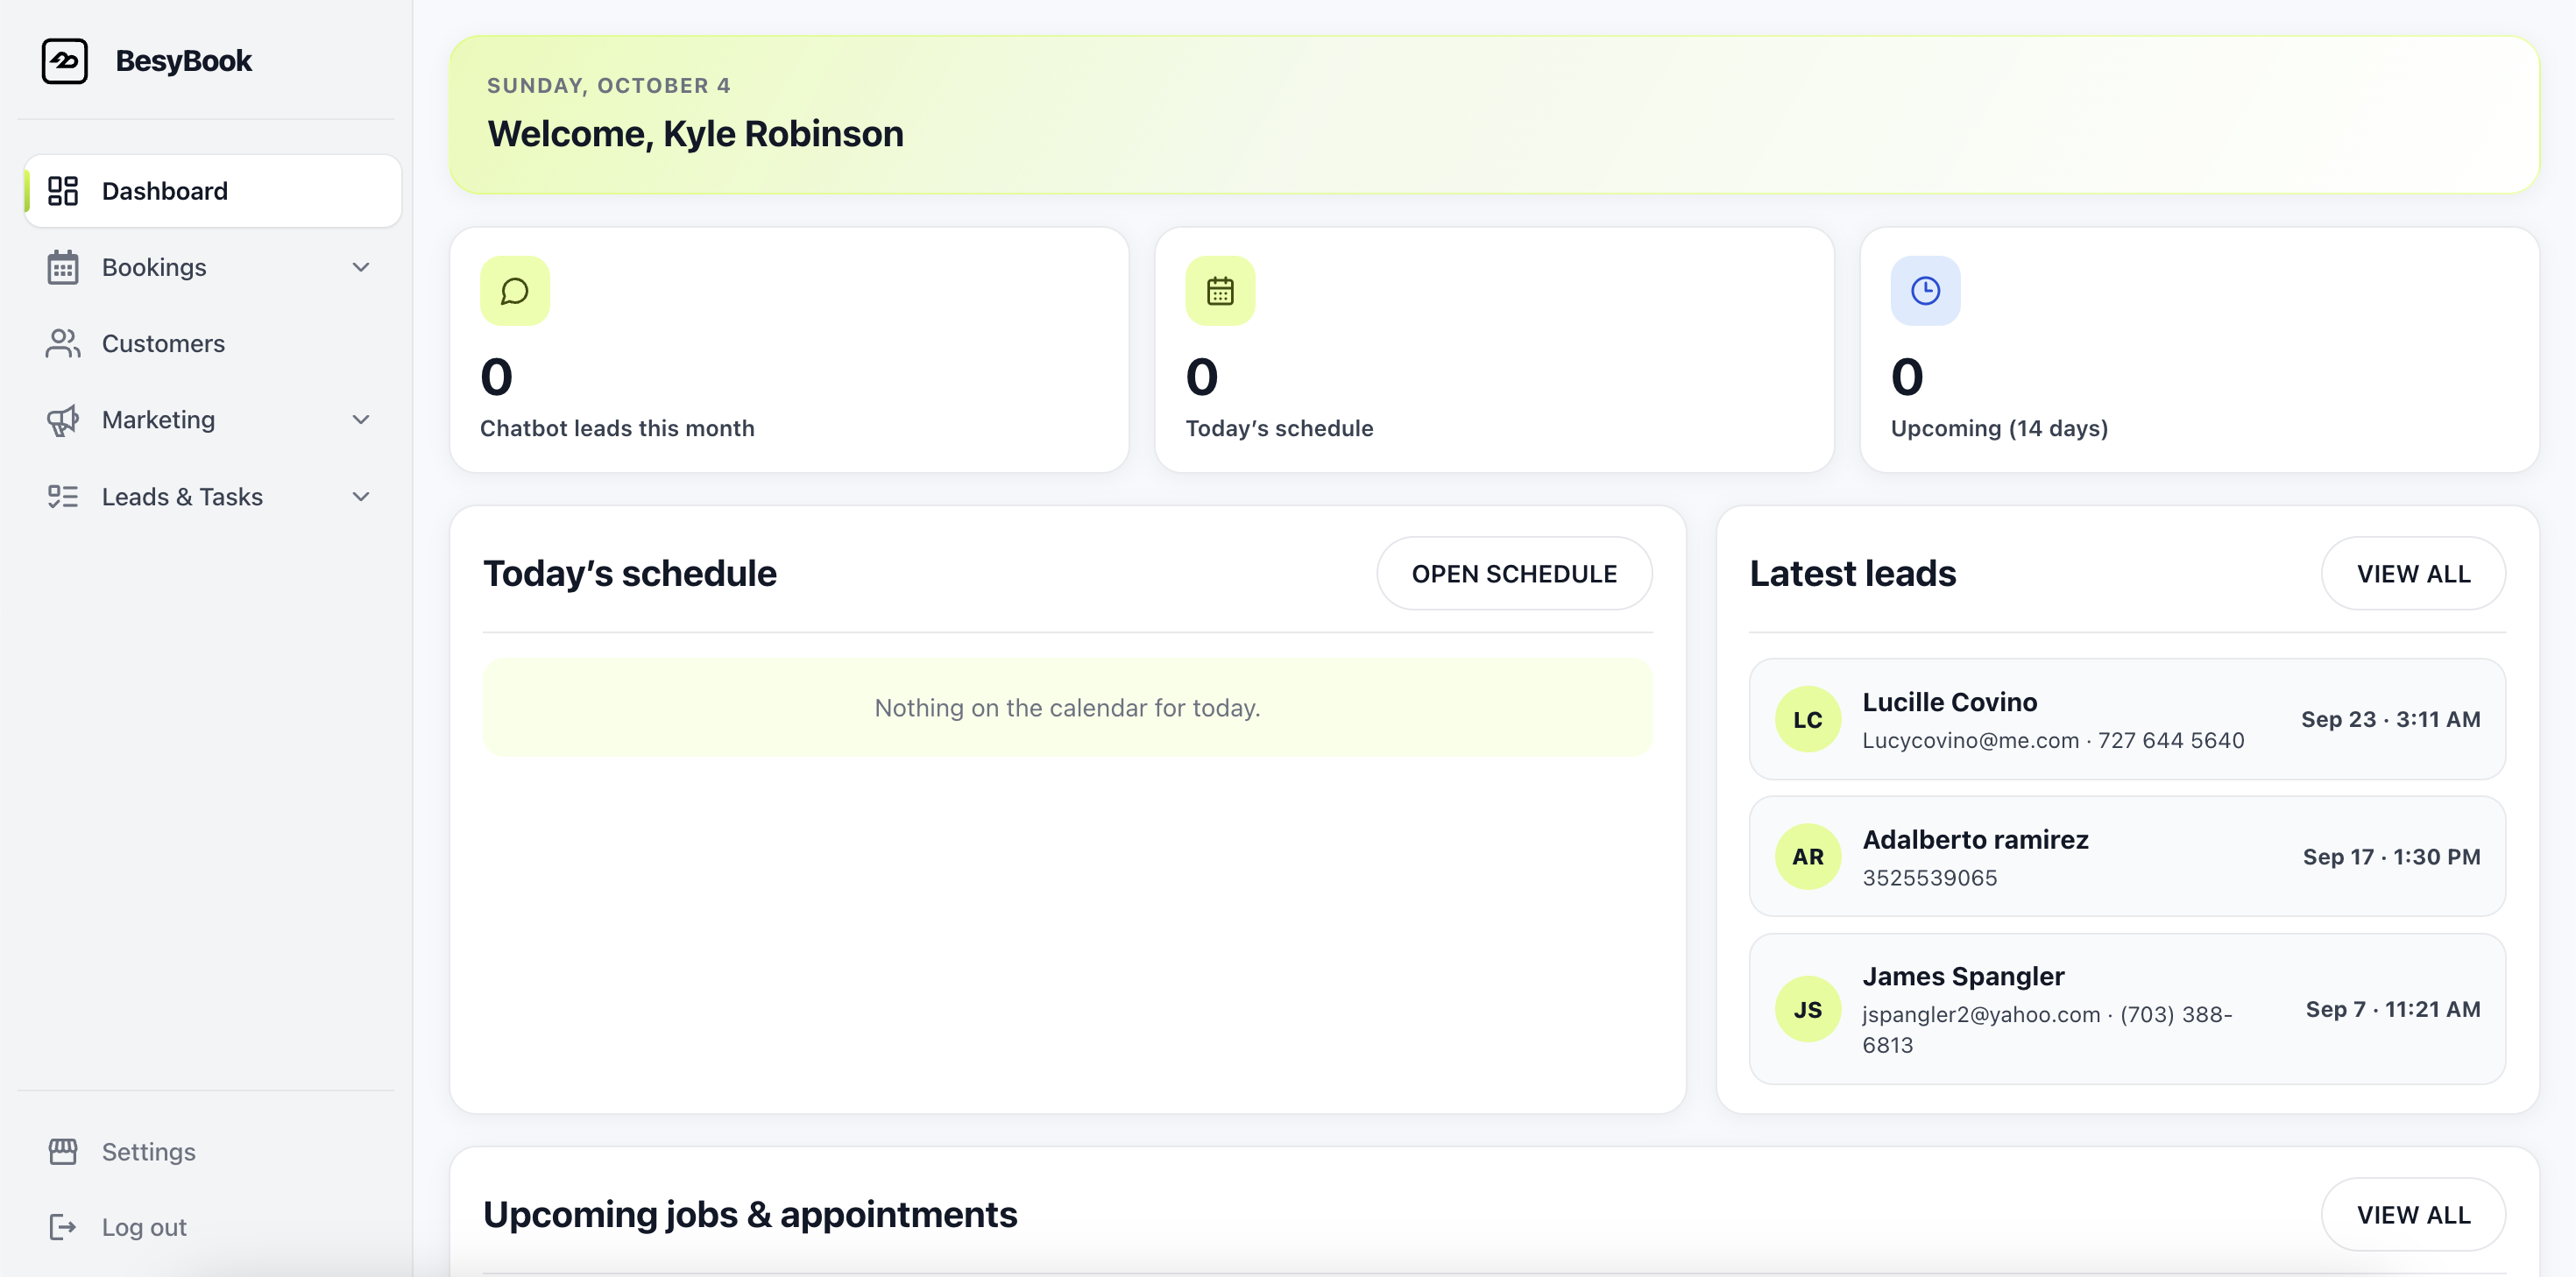The width and height of the screenshot is (2576, 1277).
Task: Click the Settings storefront icon
Action: click(63, 1151)
